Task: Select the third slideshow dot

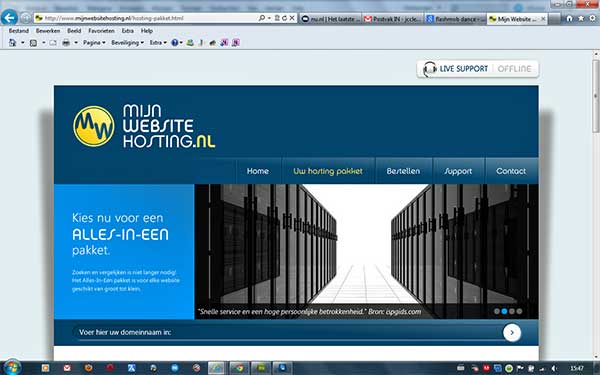Action: tap(512, 311)
